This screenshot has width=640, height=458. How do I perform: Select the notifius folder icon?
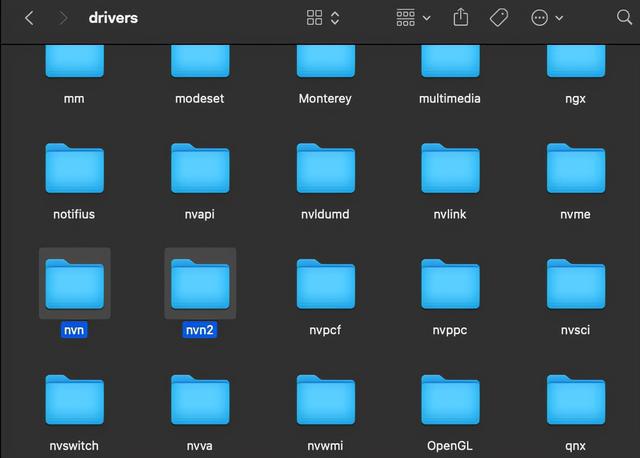click(x=75, y=168)
